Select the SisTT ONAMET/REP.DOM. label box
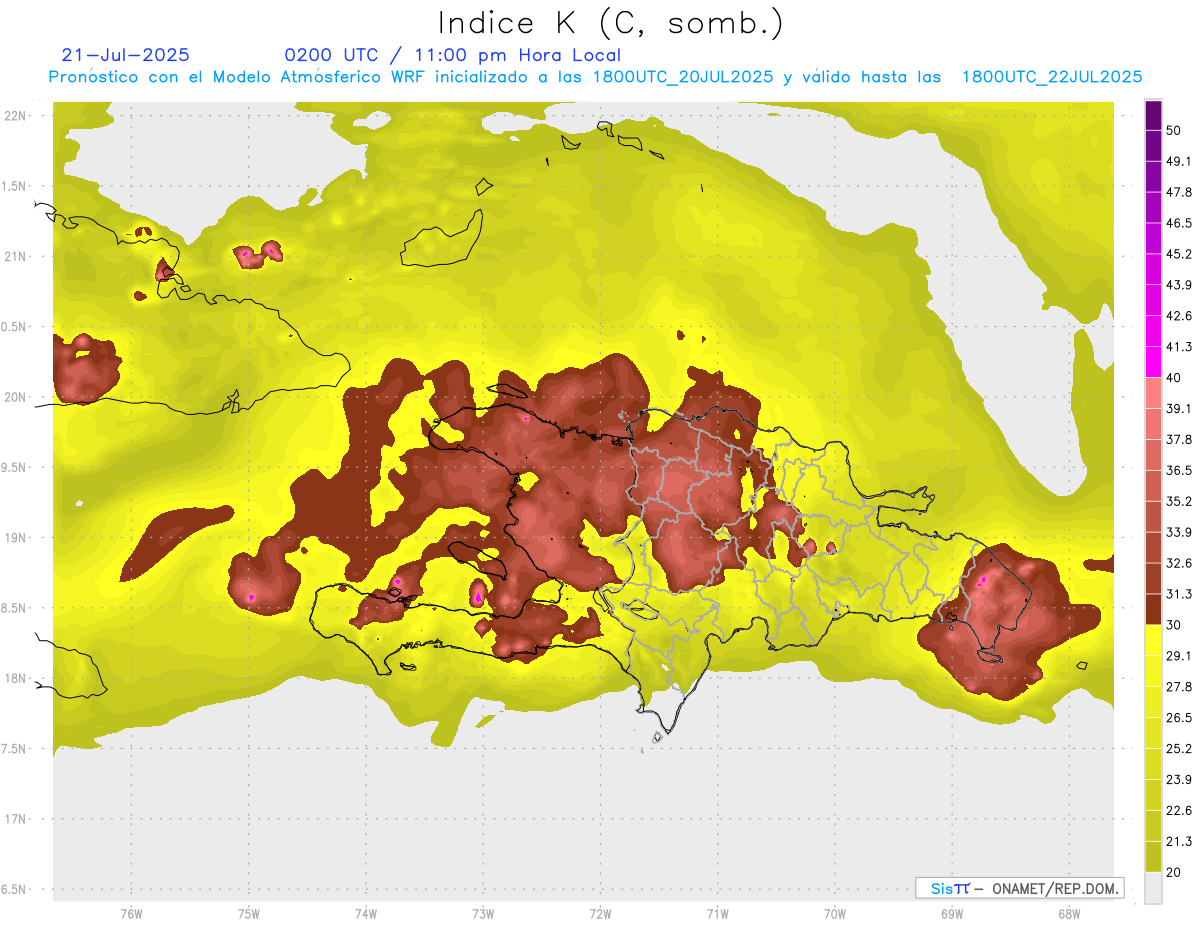 [1019, 888]
